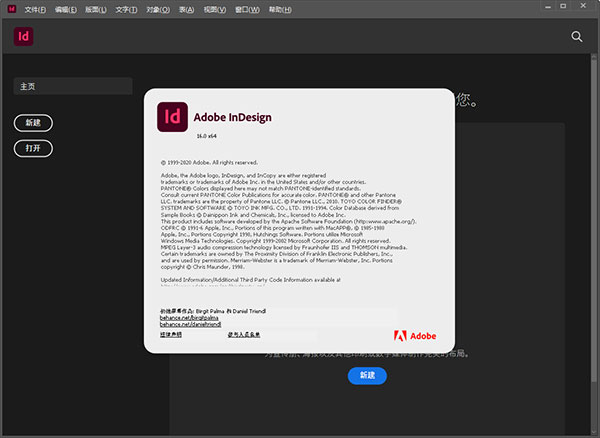Viewport: 600px width, 438px height.
Task: Click the blue 新建 button at bottom
Action: pos(367,375)
